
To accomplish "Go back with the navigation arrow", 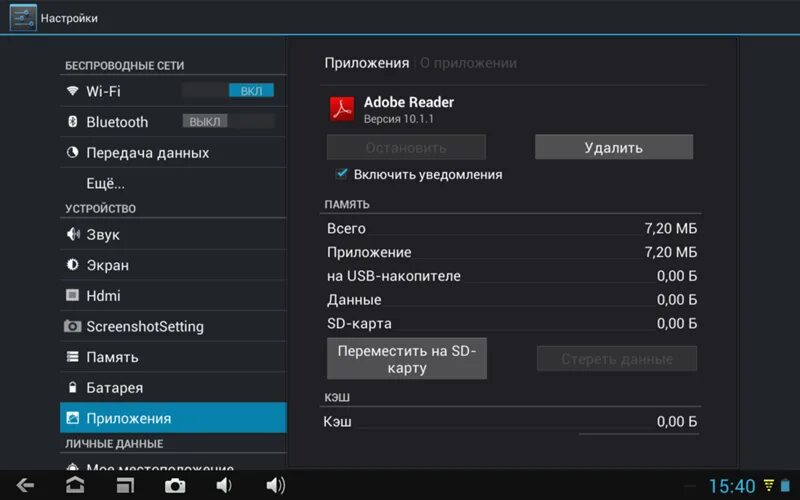I will click(x=25, y=485).
